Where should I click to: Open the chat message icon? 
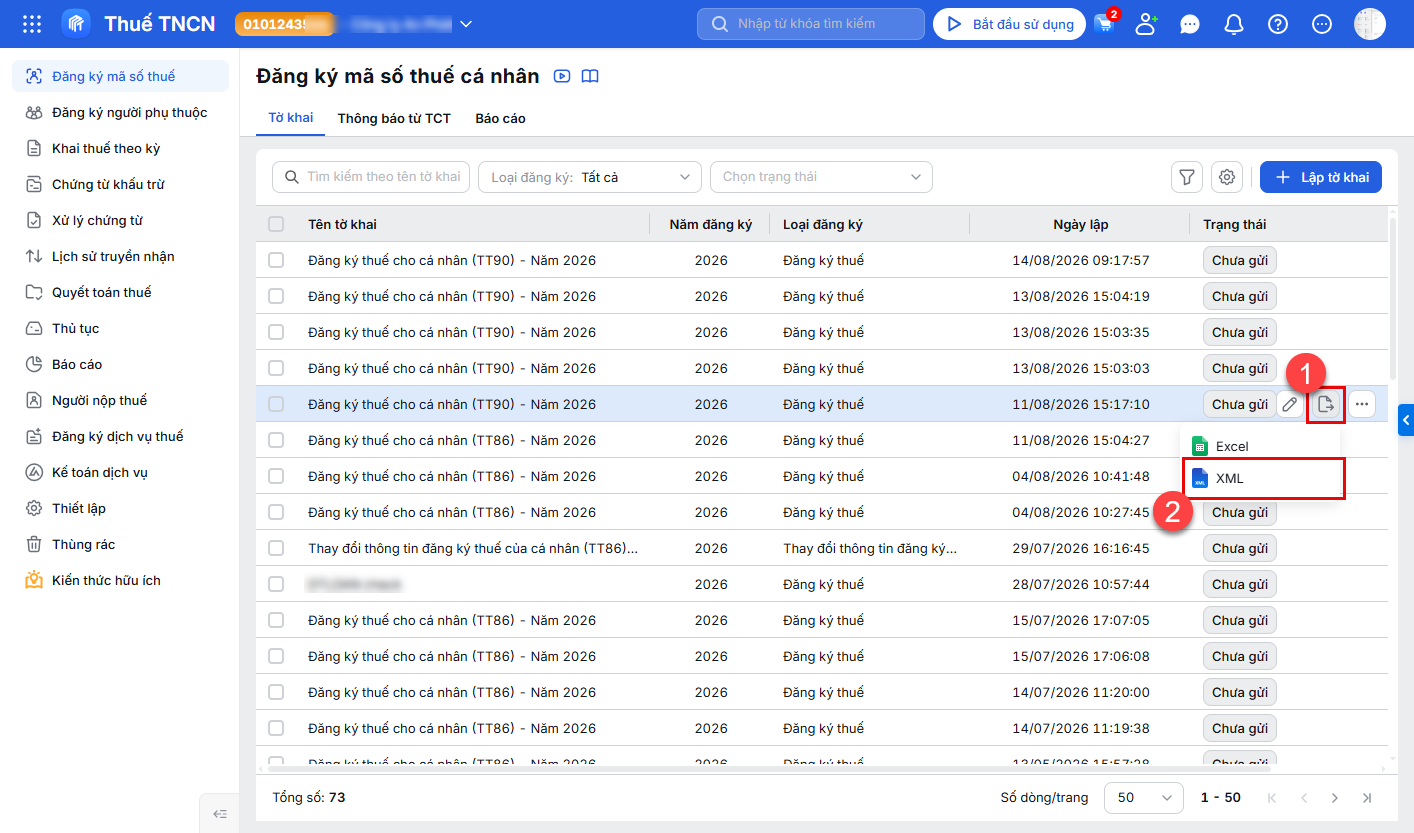click(1190, 24)
